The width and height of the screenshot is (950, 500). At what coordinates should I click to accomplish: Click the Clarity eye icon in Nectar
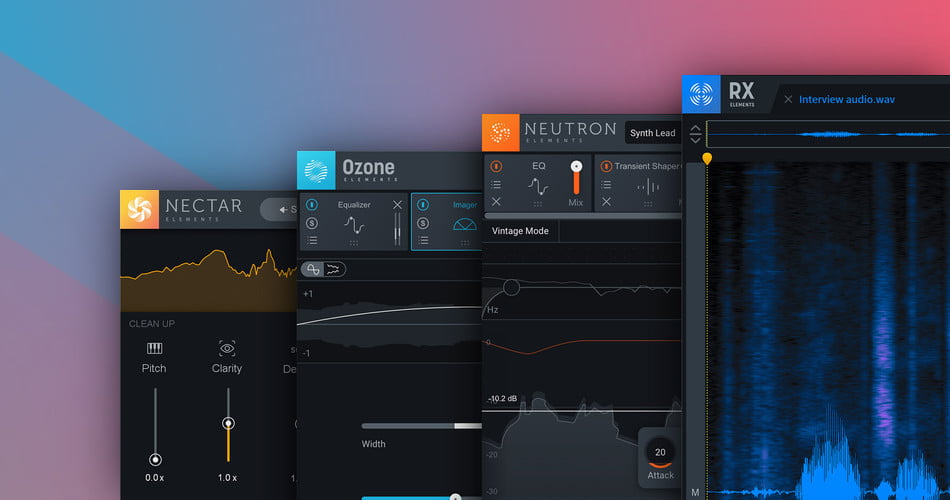click(x=227, y=348)
